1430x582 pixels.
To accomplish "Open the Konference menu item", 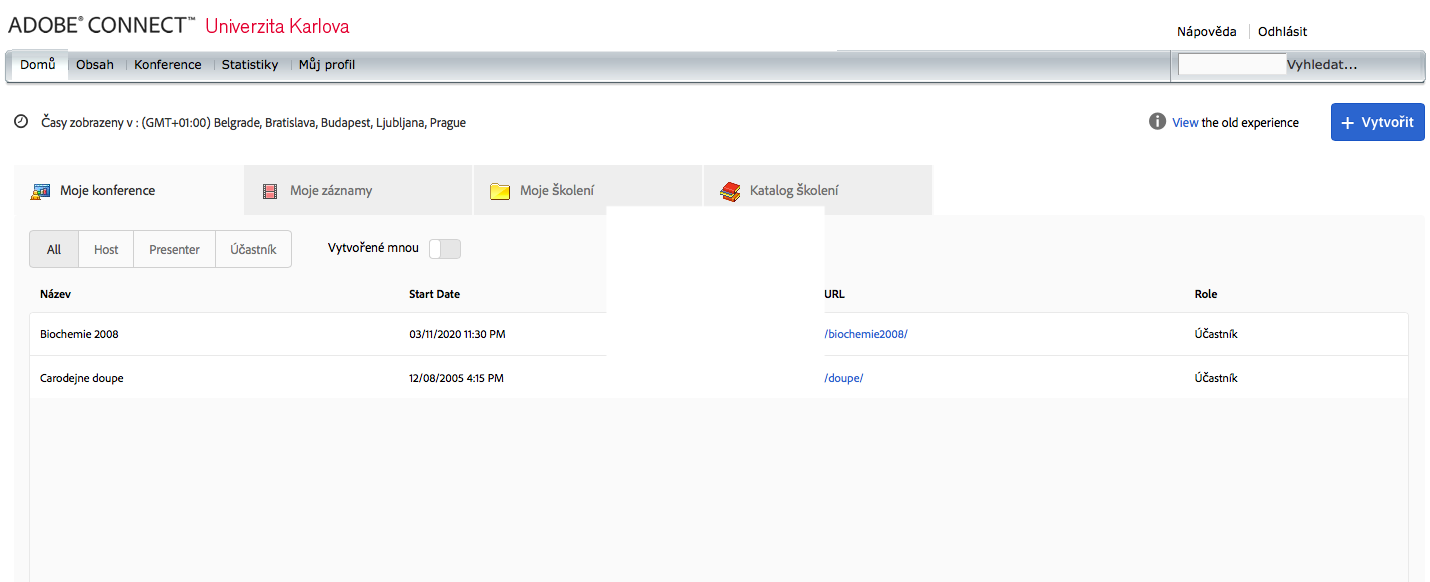I will click(x=168, y=65).
